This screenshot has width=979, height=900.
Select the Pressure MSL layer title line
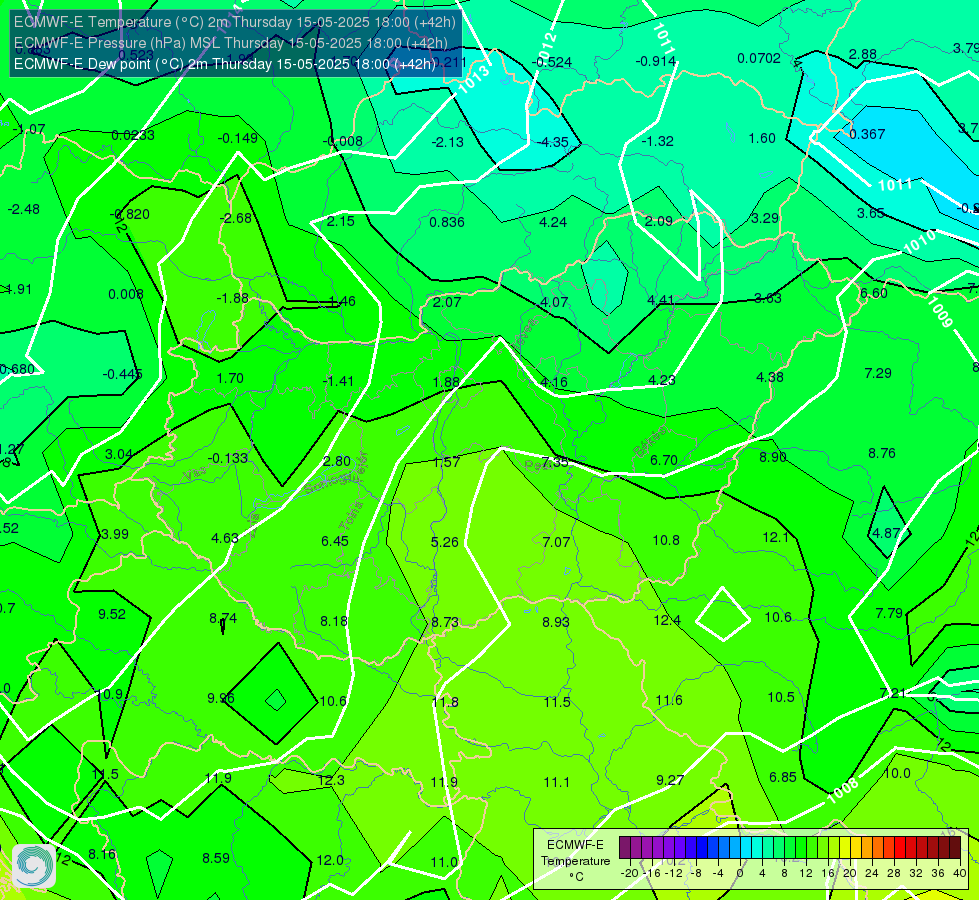tap(231, 42)
